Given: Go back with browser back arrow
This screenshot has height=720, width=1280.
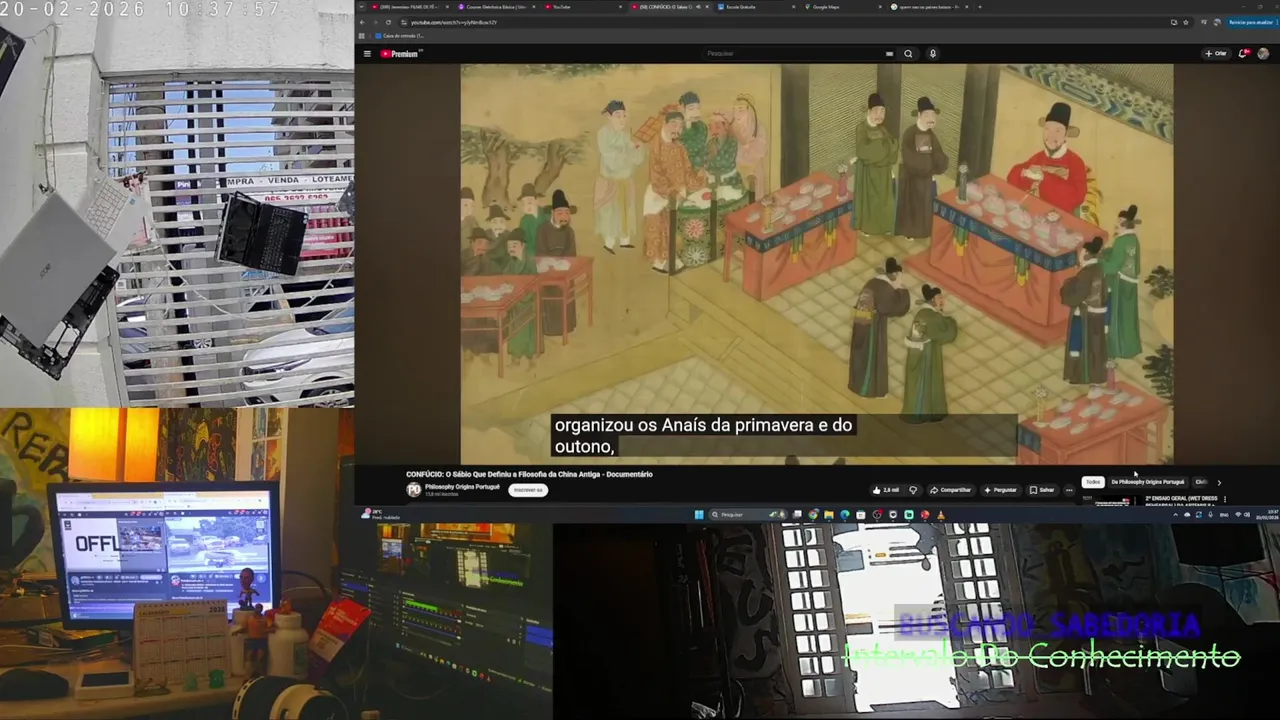Looking at the screenshot, I should click(362, 22).
